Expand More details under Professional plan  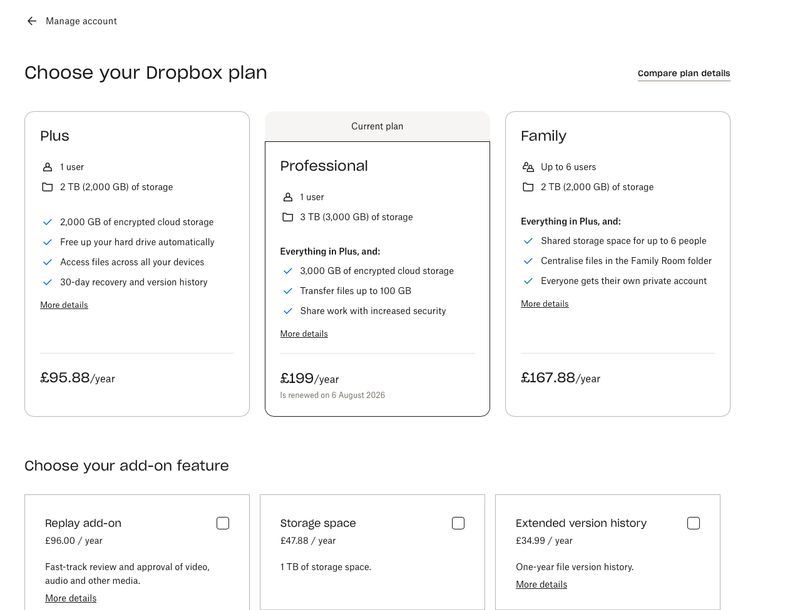click(304, 334)
